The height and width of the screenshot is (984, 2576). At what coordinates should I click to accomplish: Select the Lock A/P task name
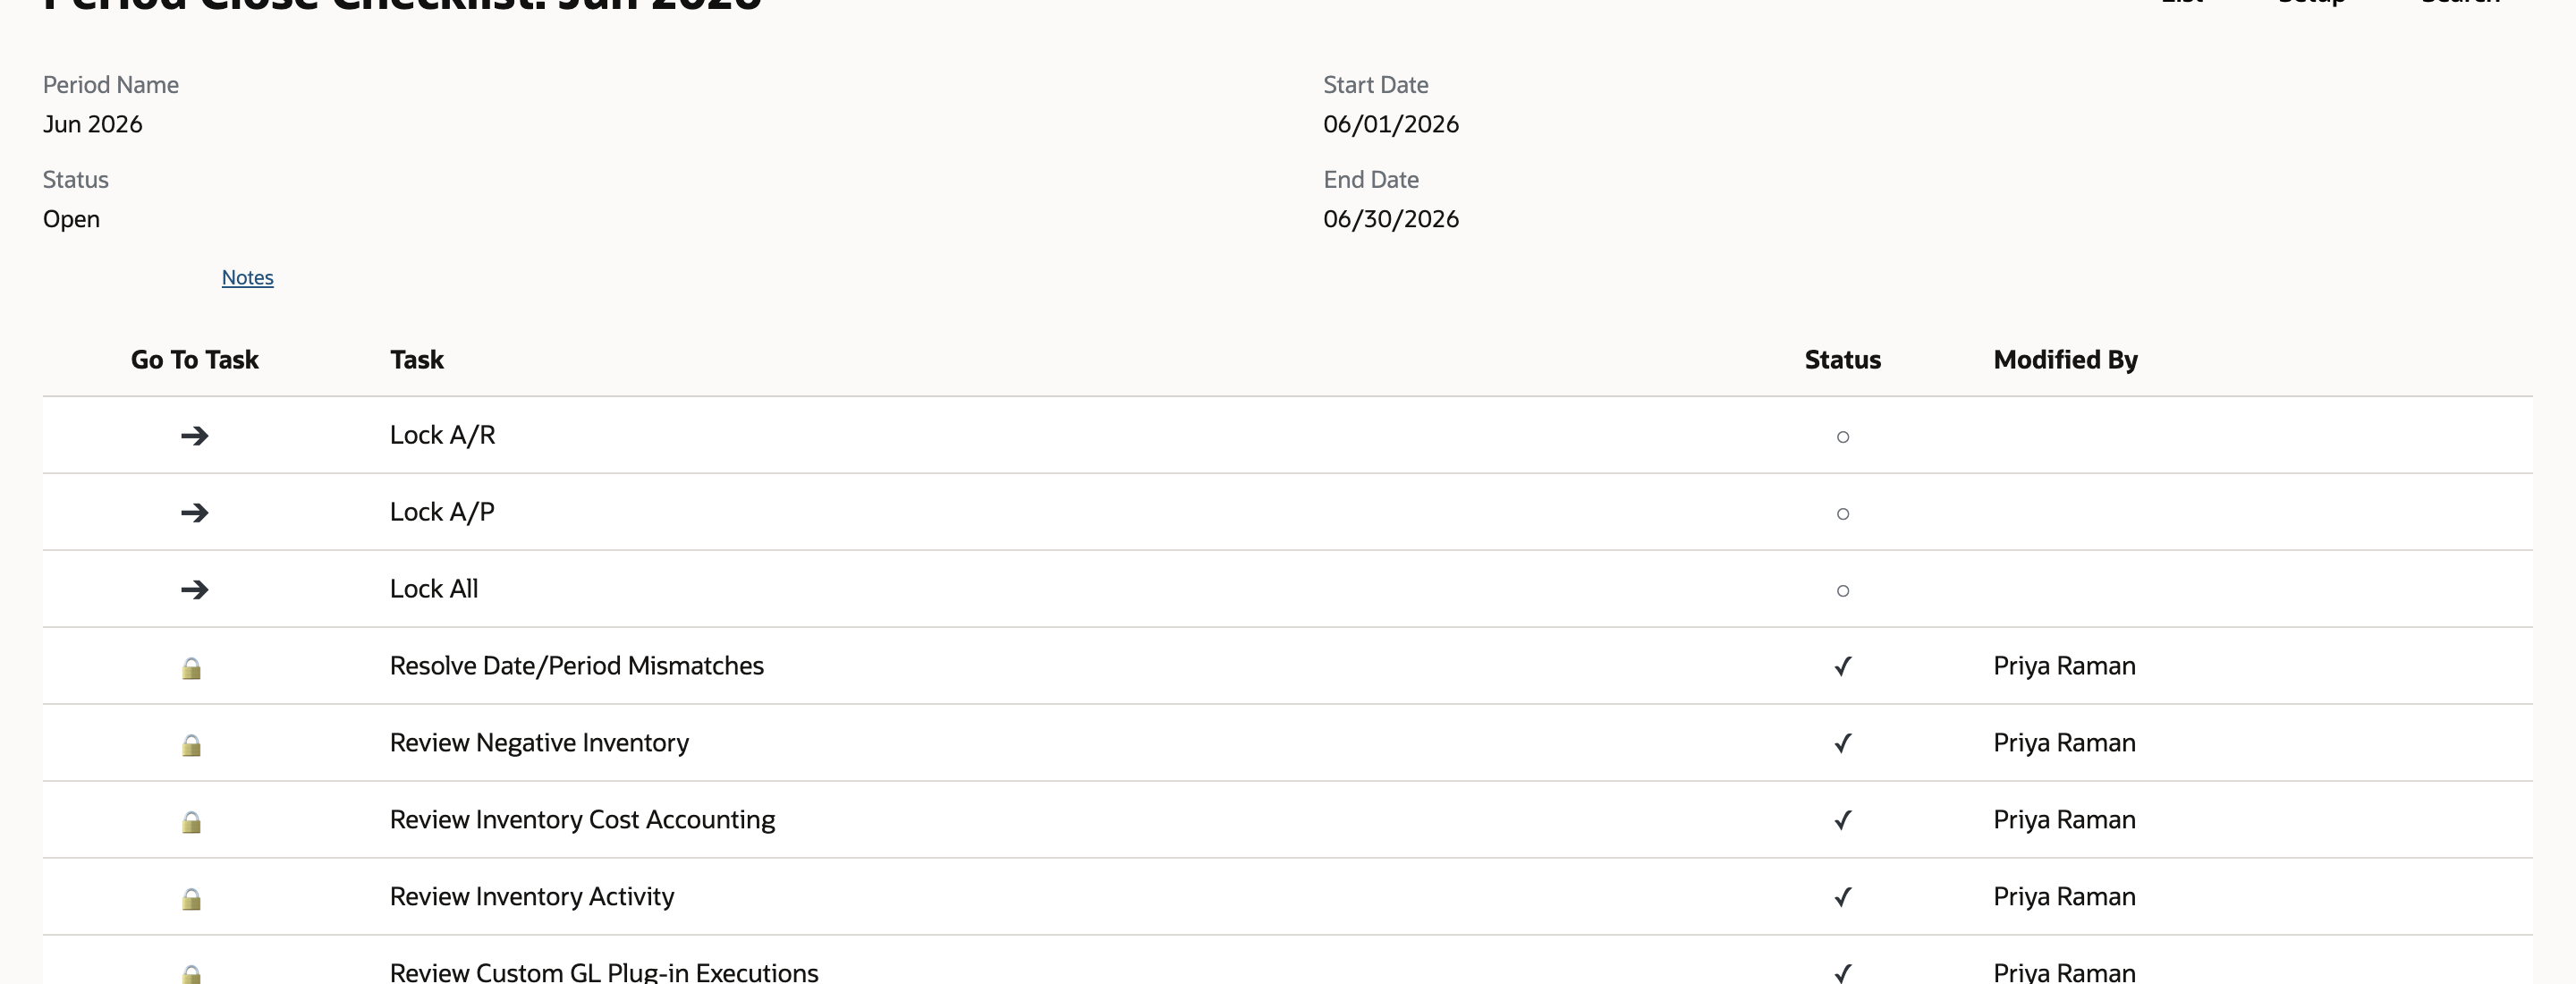[442, 512]
